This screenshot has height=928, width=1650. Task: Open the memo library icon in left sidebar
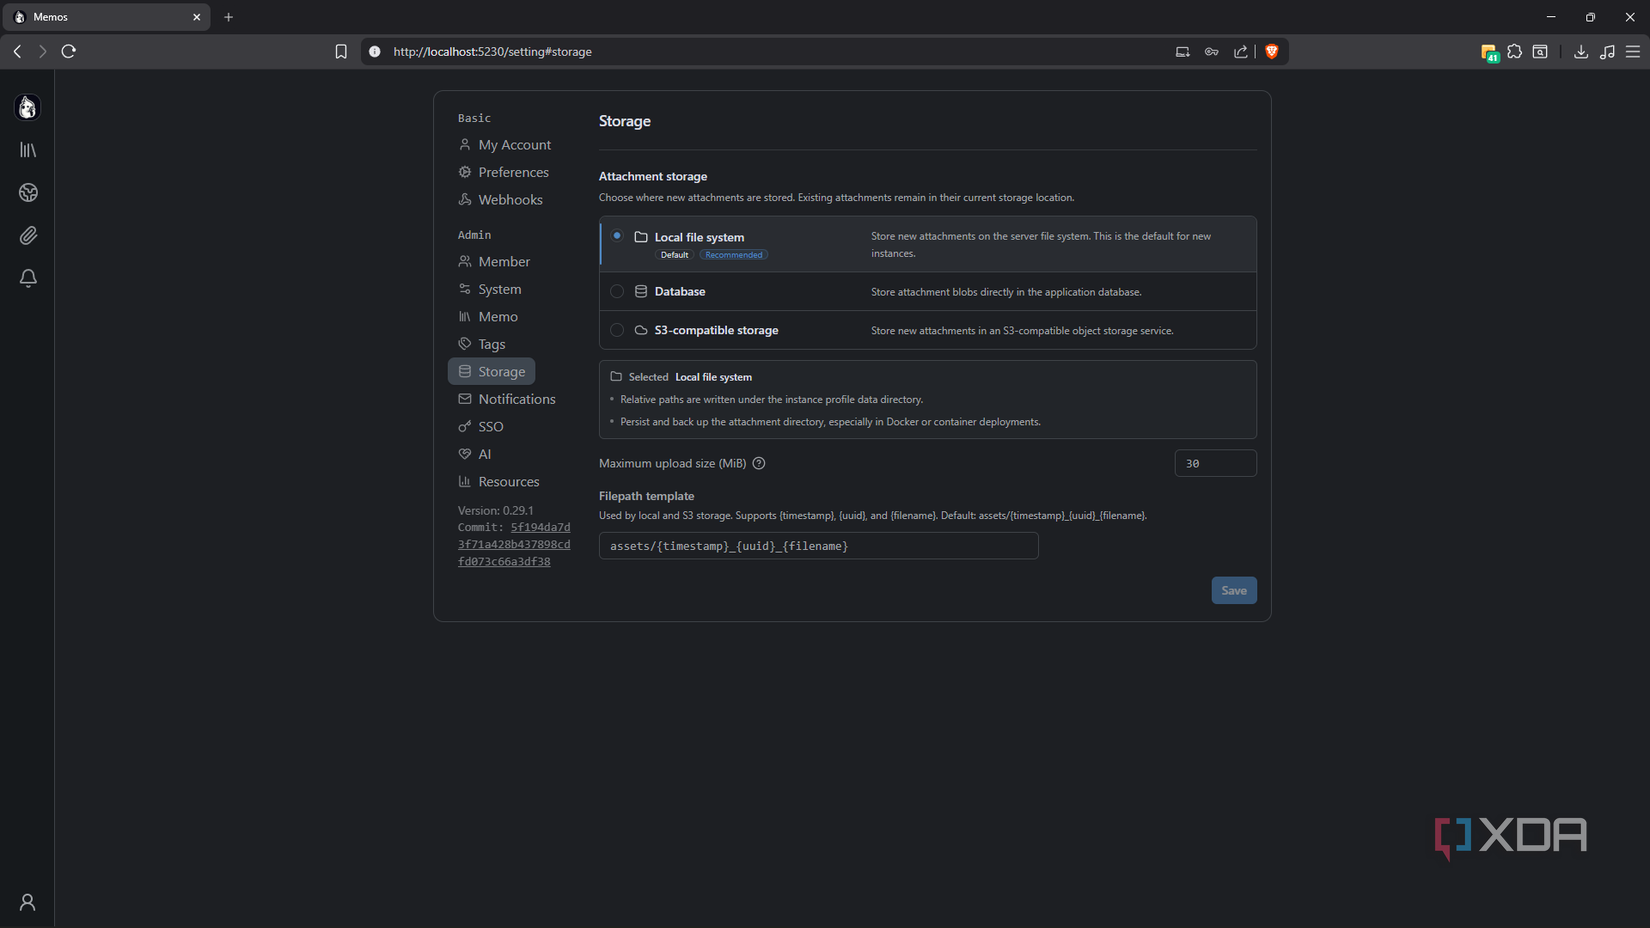pyautogui.click(x=28, y=150)
